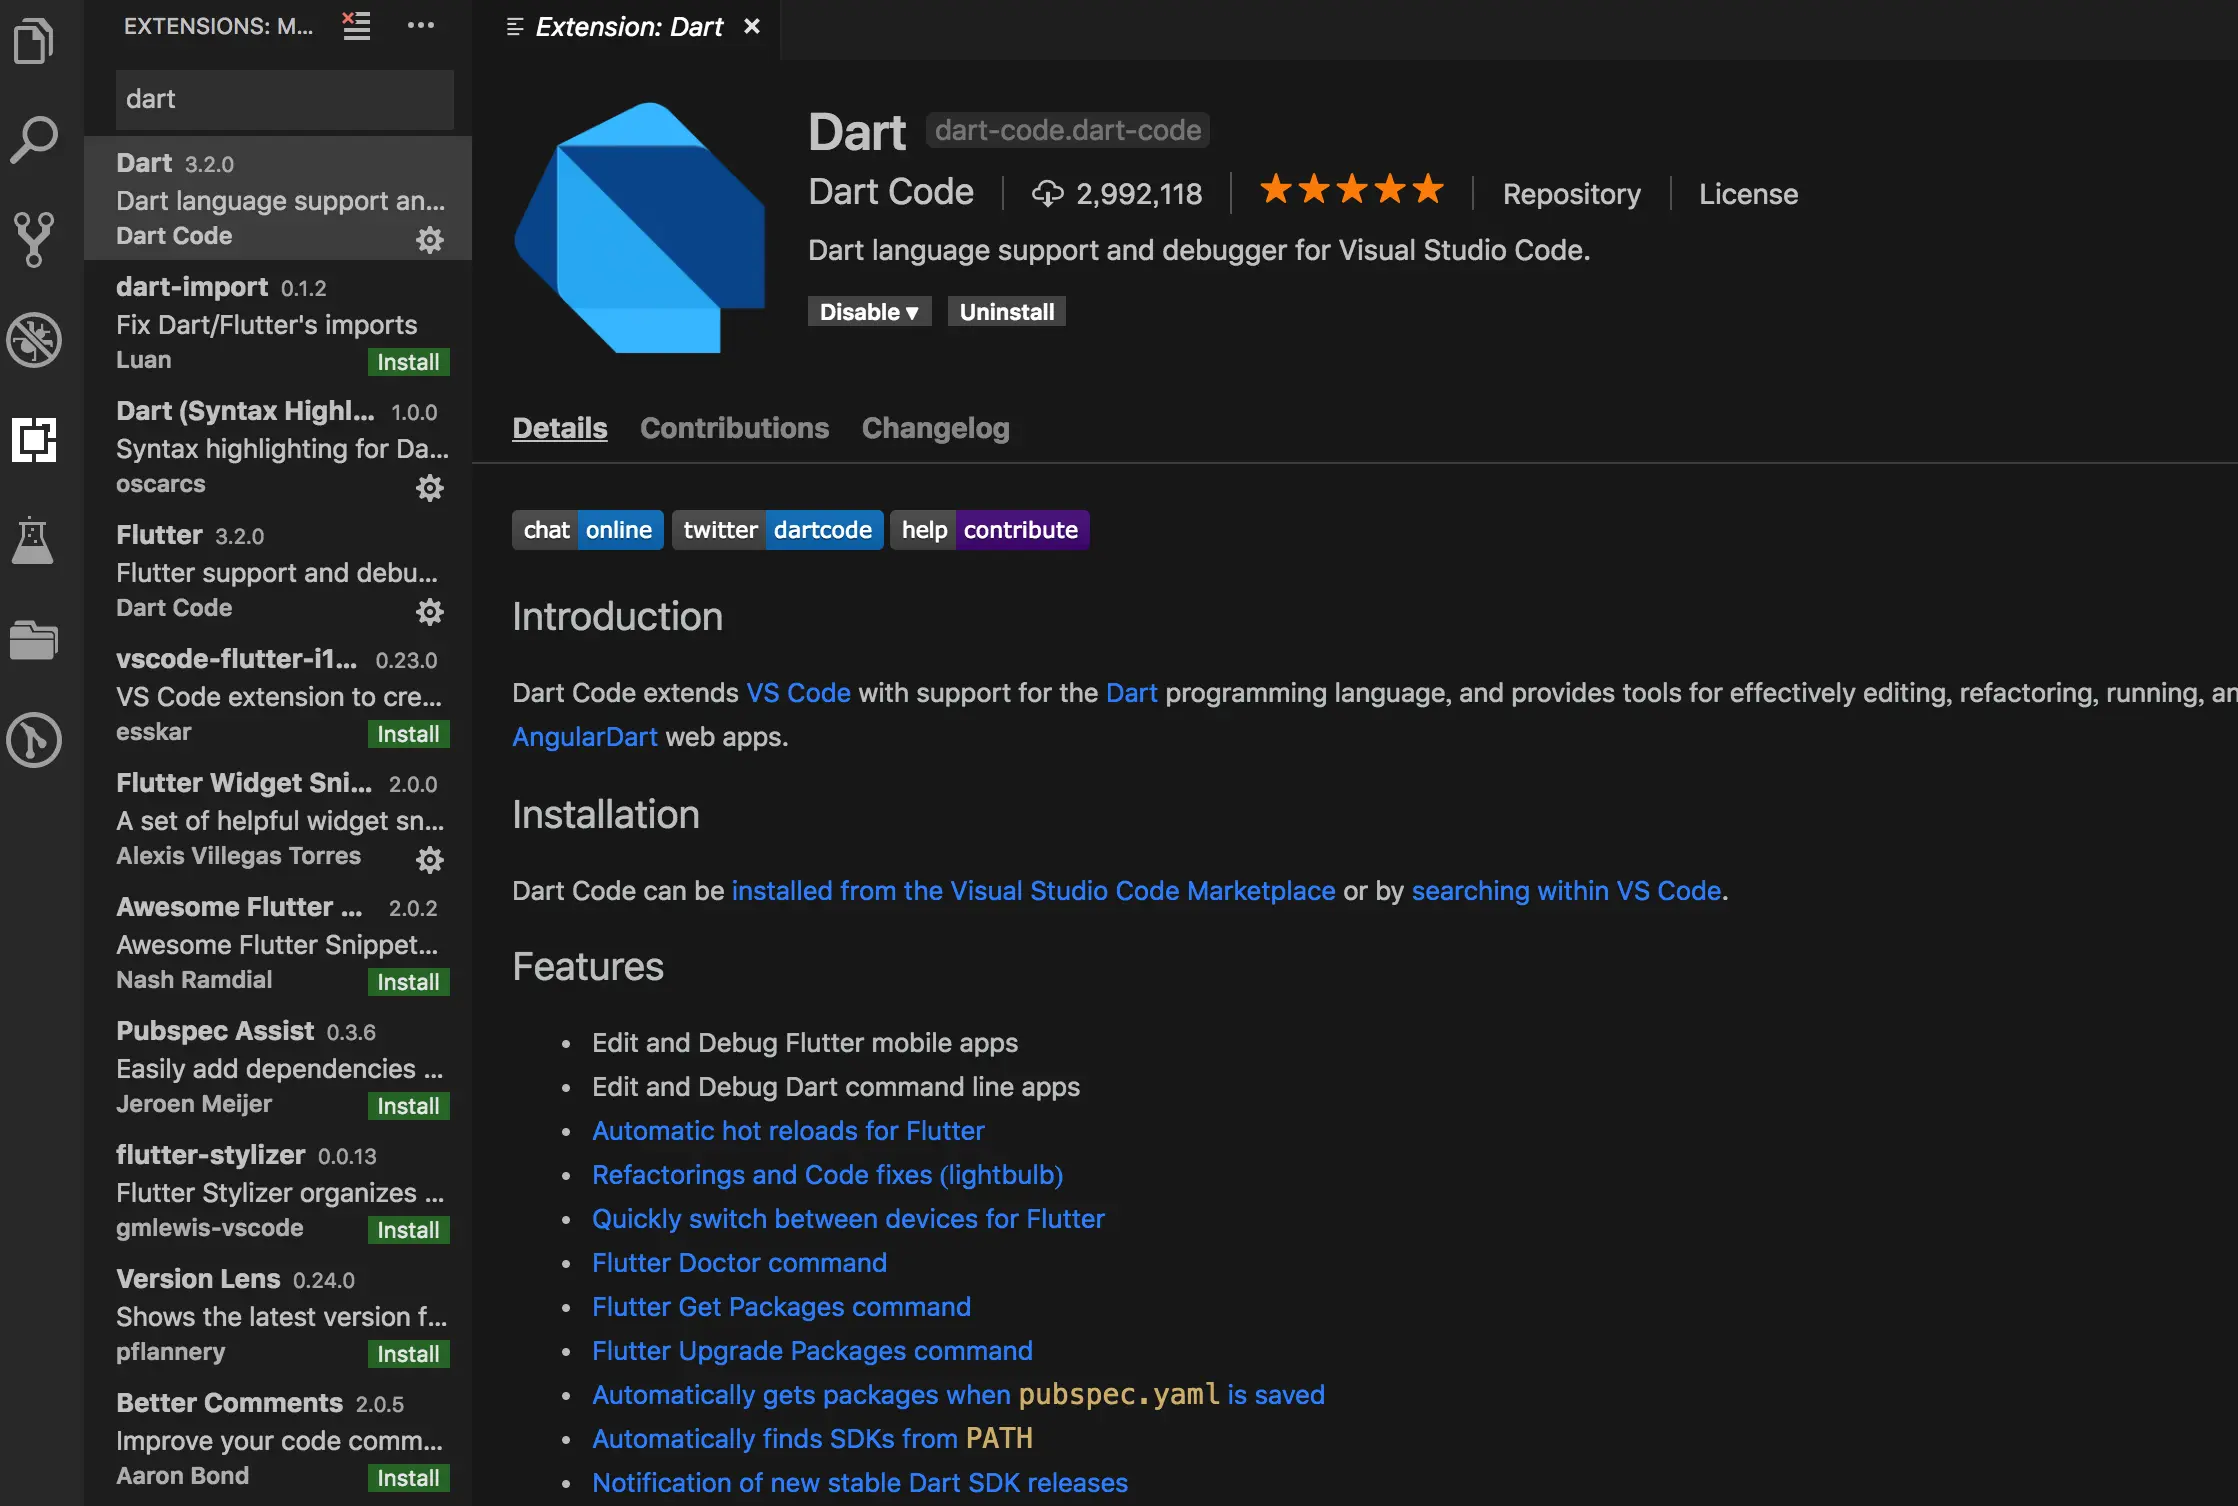
Task: Close the Extension: Dart tab
Action: click(x=752, y=27)
